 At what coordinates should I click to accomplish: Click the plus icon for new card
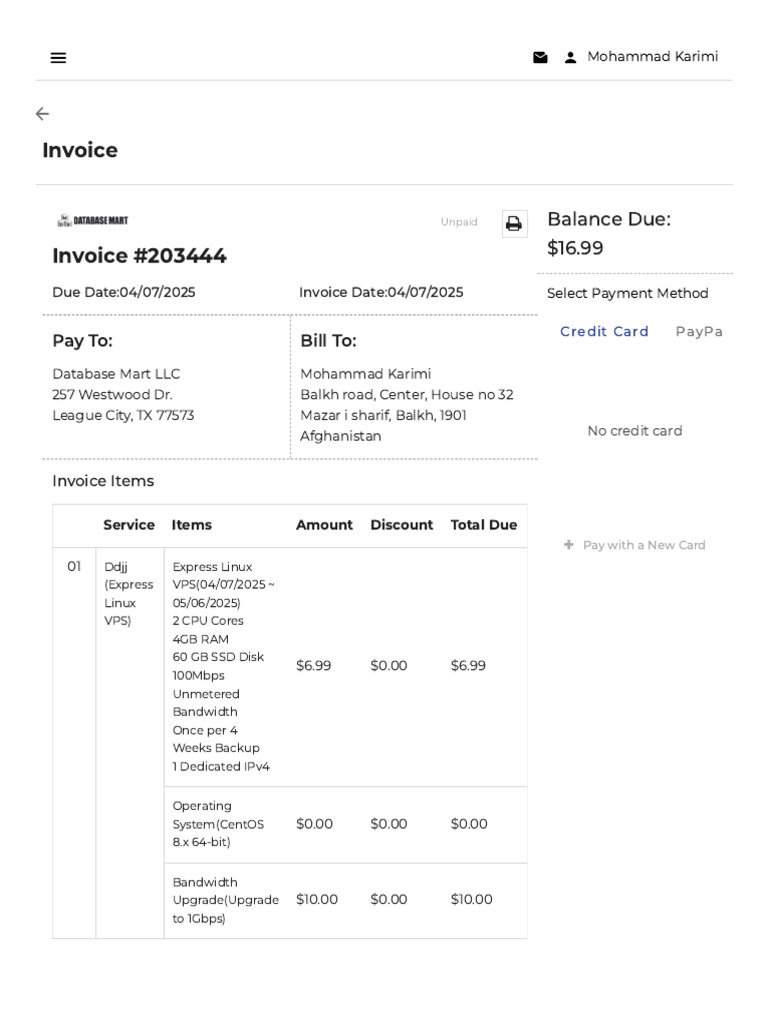(569, 545)
